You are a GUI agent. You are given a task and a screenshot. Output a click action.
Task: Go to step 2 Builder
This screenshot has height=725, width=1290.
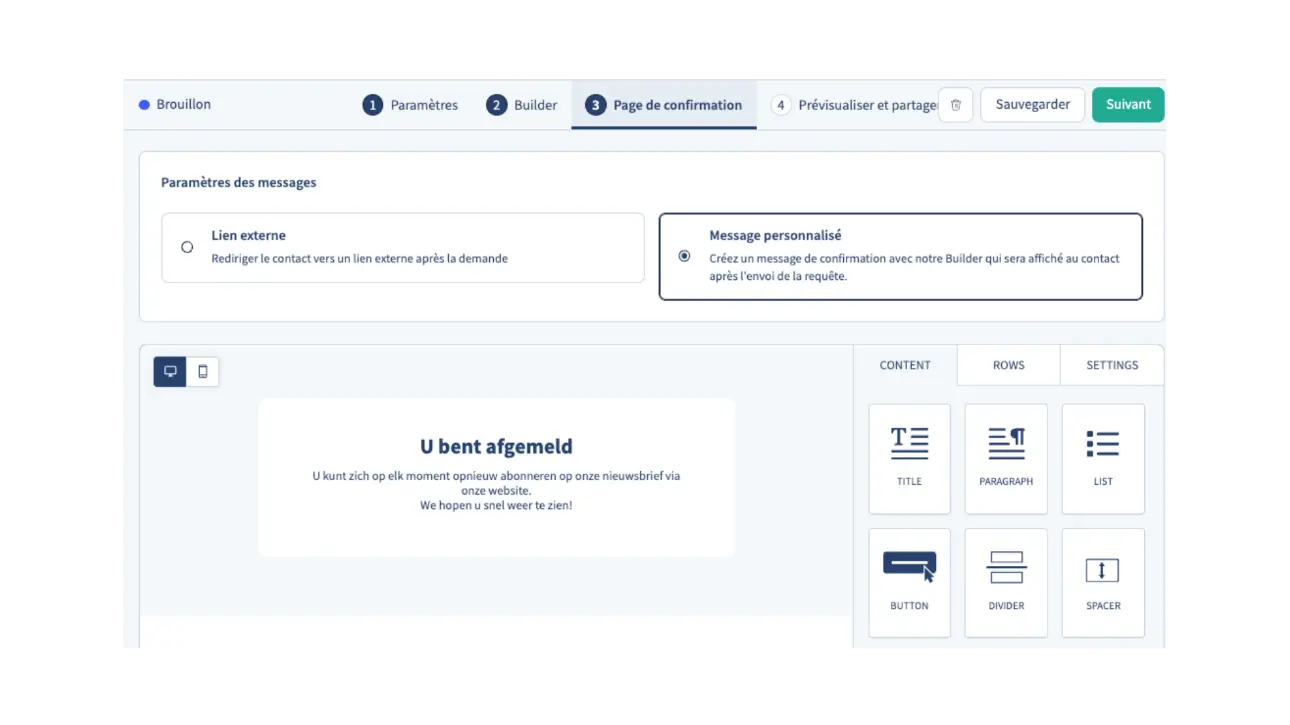coord(522,105)
